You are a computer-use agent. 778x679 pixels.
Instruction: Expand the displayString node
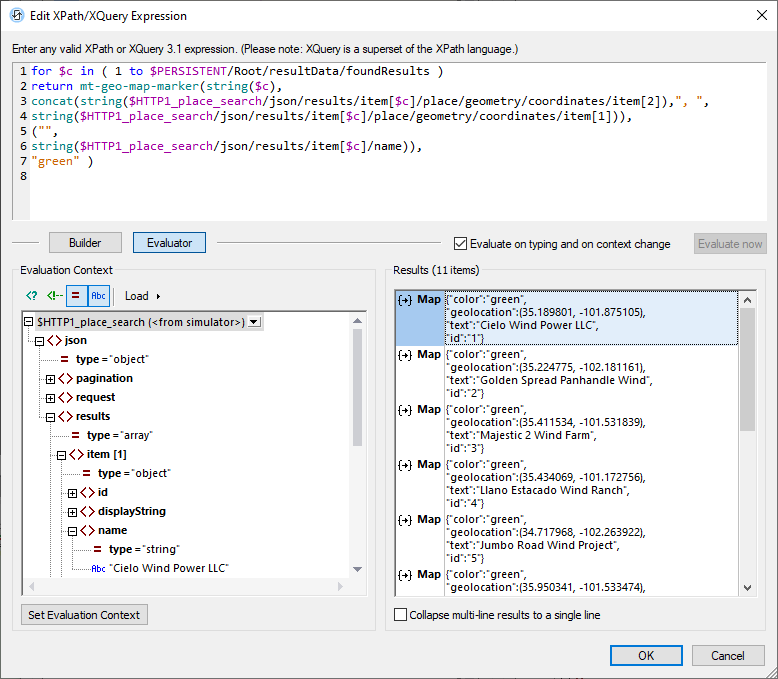(72, 511)
